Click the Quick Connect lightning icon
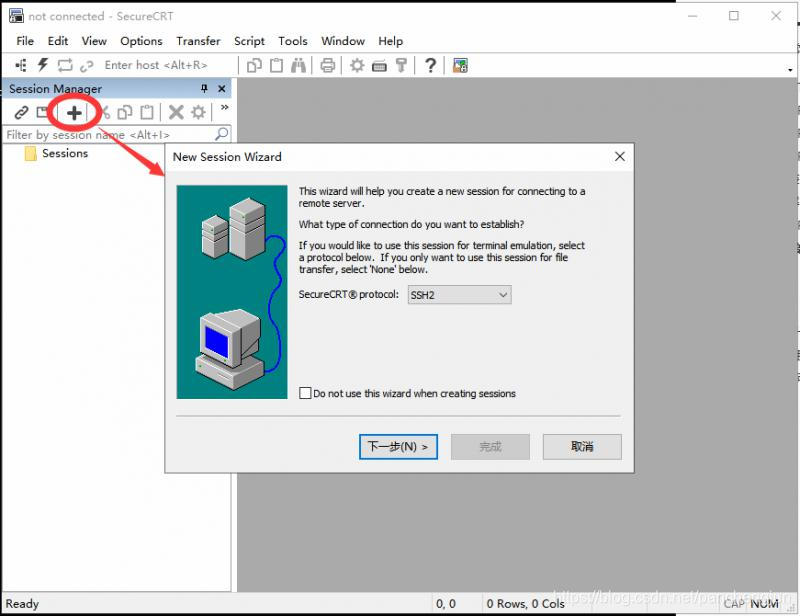The height and width of the screenshot is (616, 800). (43, 65)
